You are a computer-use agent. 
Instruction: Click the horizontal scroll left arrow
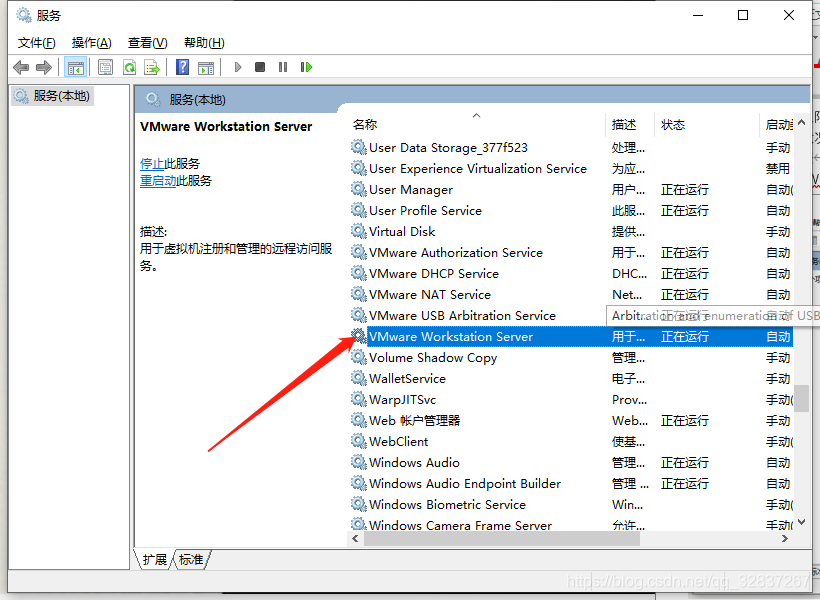[x=356, y=539]
